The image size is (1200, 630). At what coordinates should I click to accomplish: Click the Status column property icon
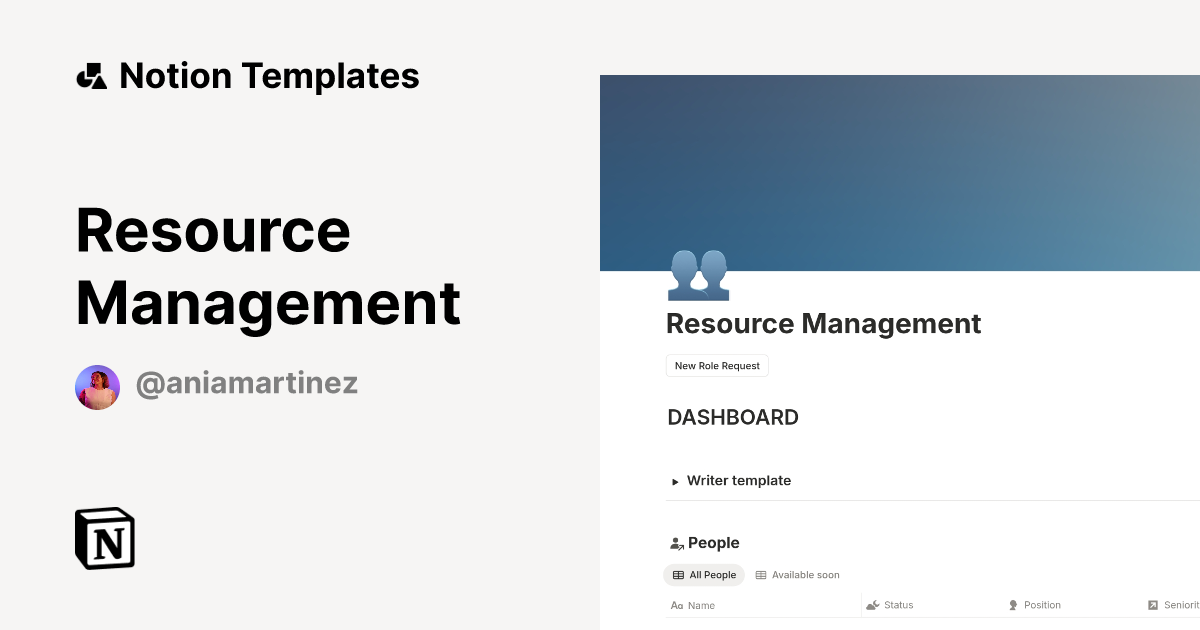(x=872, y=605)
